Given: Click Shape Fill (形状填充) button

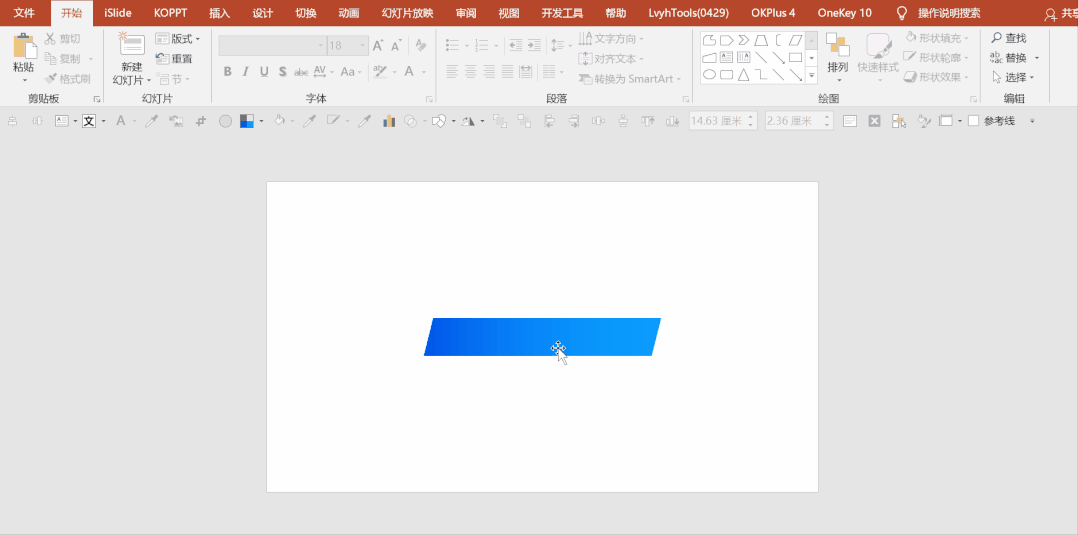Looking at the screenshot, I should [x=936, y=38].
